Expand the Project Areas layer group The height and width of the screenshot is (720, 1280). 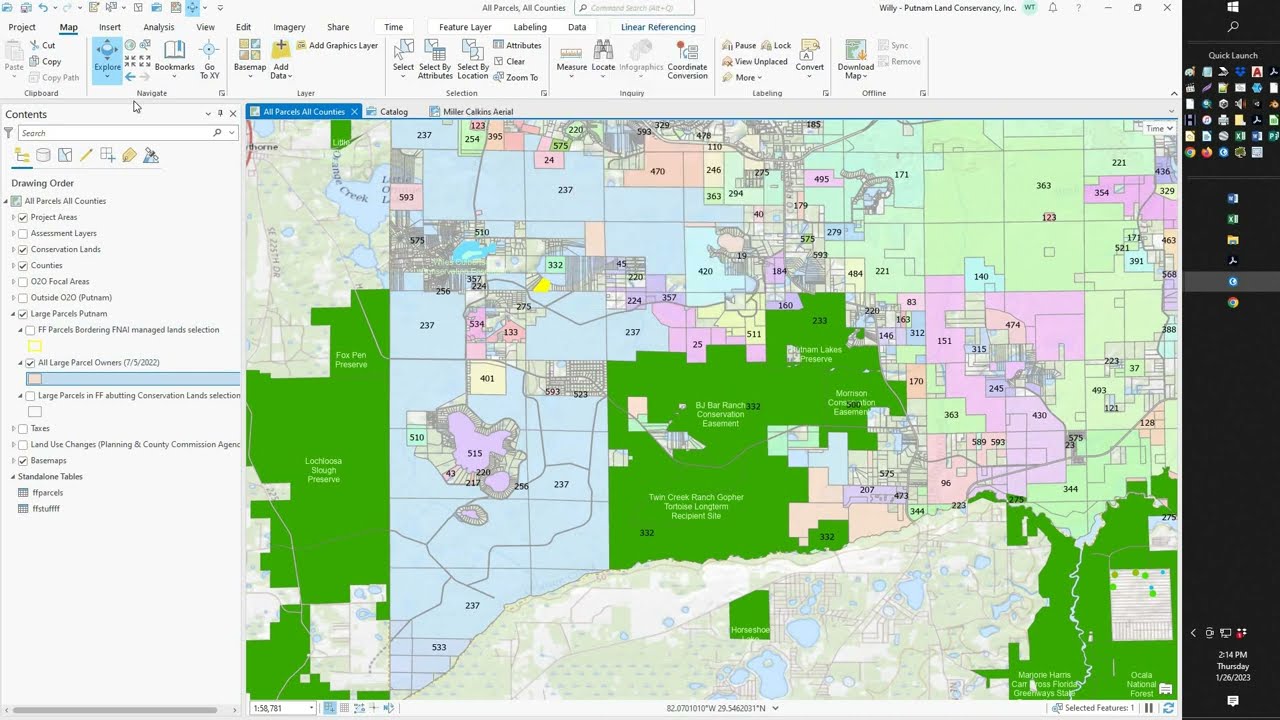14,217
